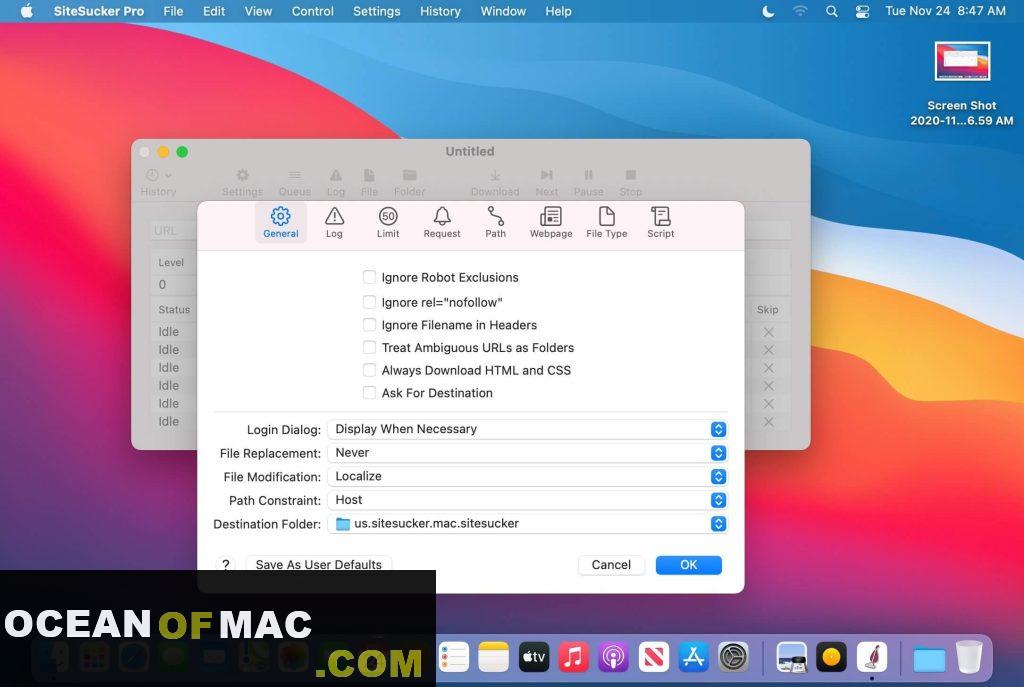Open Spotlight search from the menu bar

coord(831,11)
